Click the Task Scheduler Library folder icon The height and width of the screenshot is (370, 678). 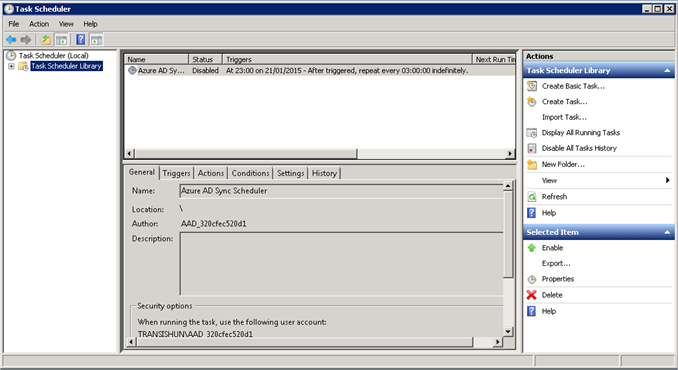[23, 66]
